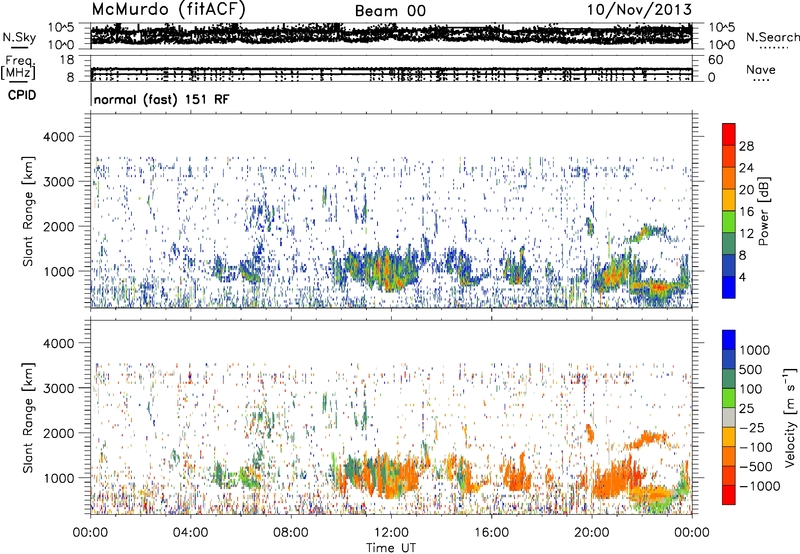The width and height of the screenshot is (800, 554).
Task: Click the 'N.Search' legend label
Action: point(772,37)
